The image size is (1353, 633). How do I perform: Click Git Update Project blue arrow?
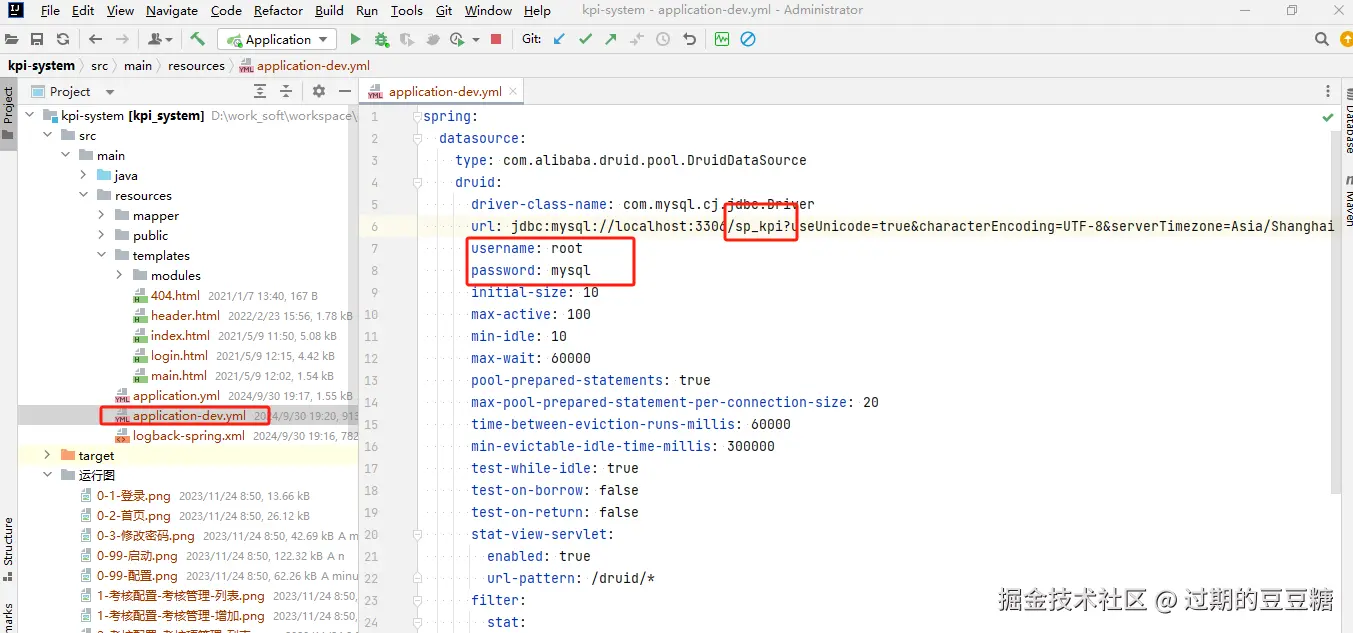click(559, 39)
